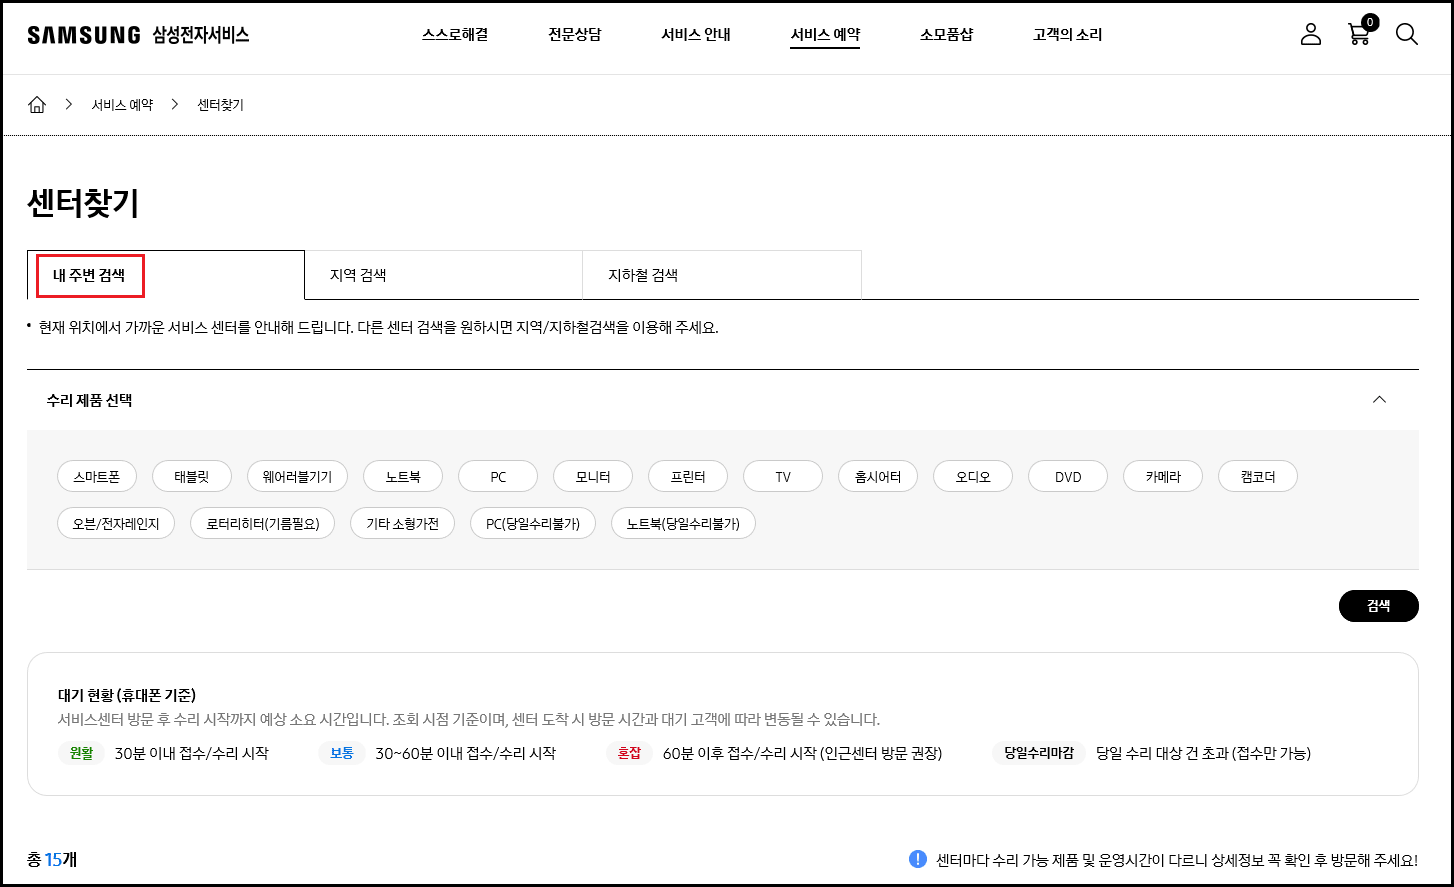Open the 전문상담 menu
This screenshot has width=1454, height=887.
tap(575, 35)
